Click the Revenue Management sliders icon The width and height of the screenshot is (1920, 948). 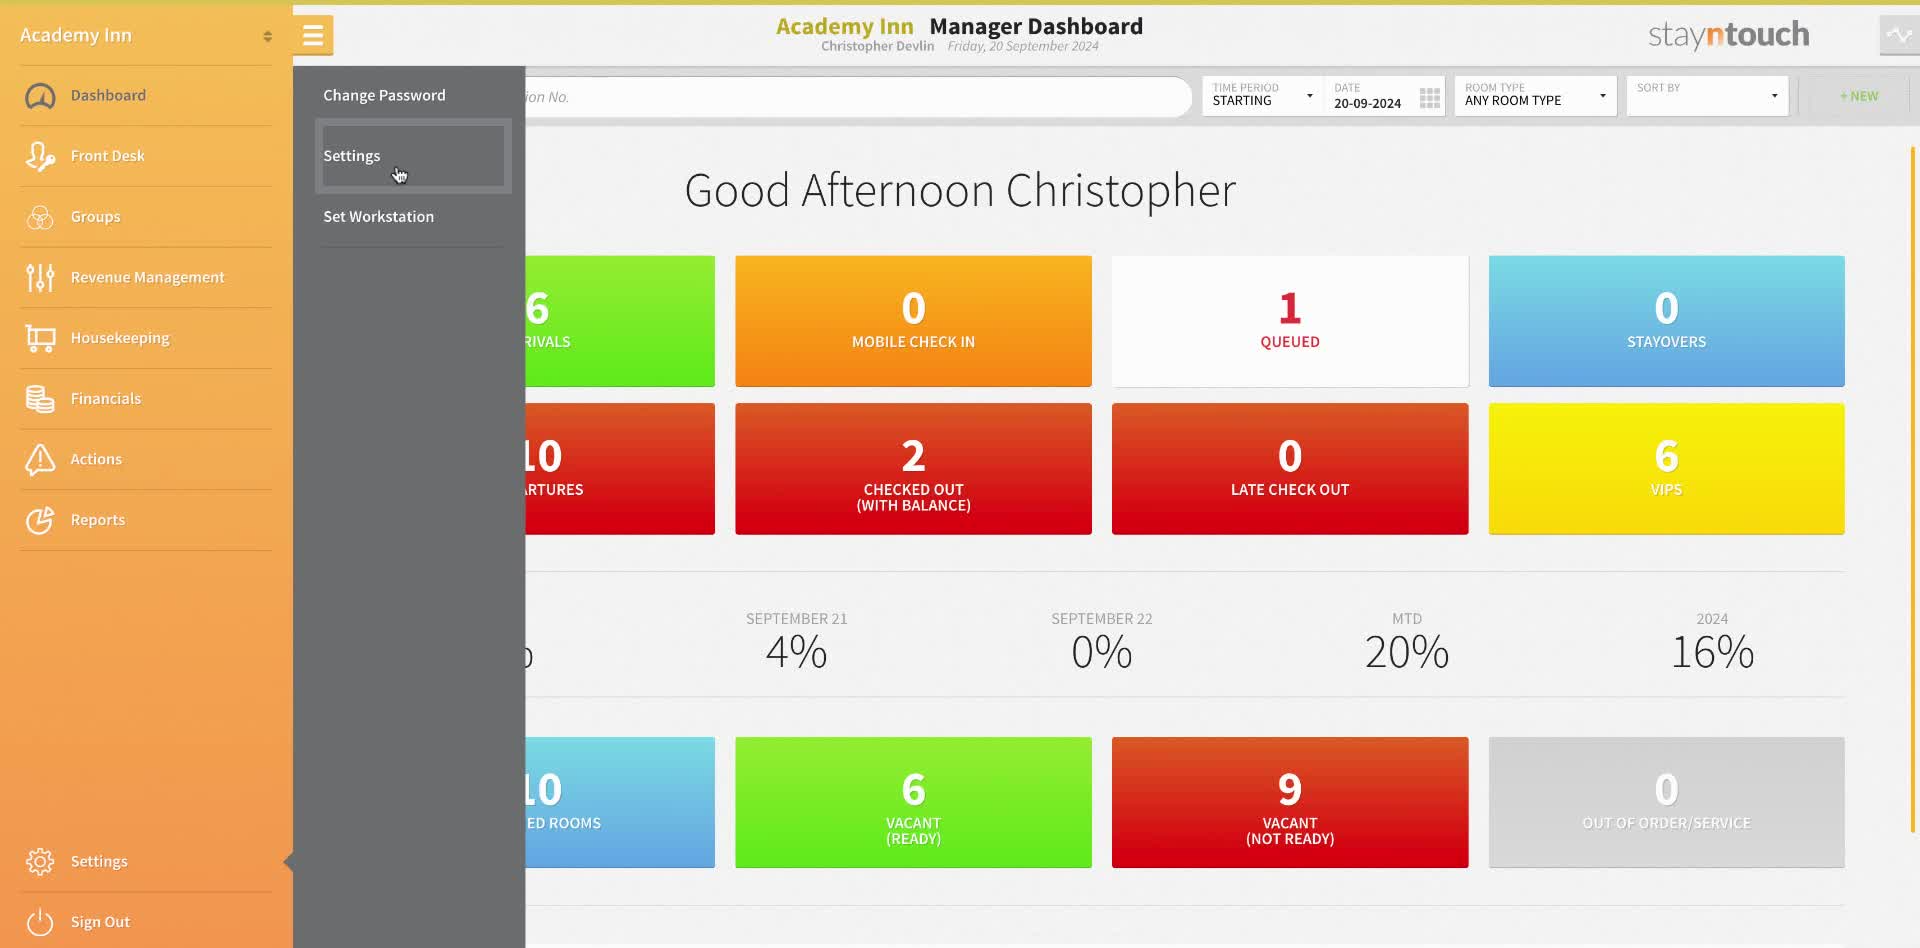(40, 278)
